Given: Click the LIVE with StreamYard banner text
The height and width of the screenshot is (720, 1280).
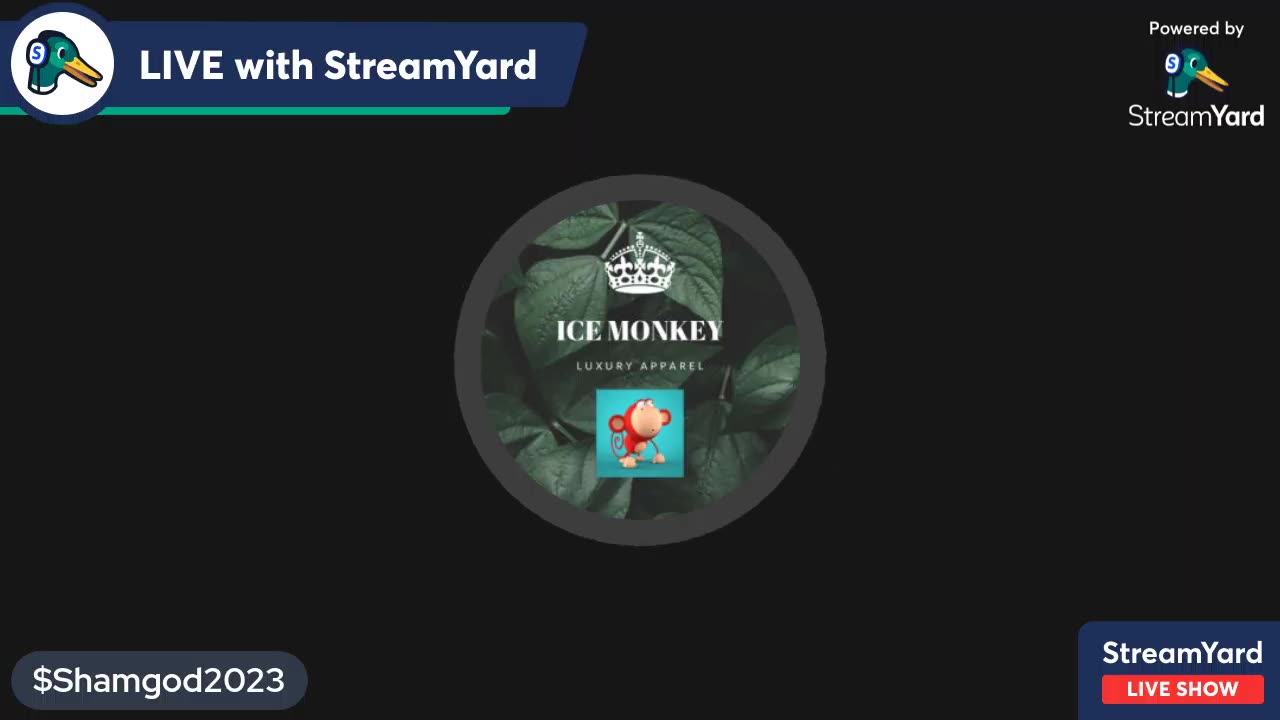Looking at the screenshot, I should 338,66.
